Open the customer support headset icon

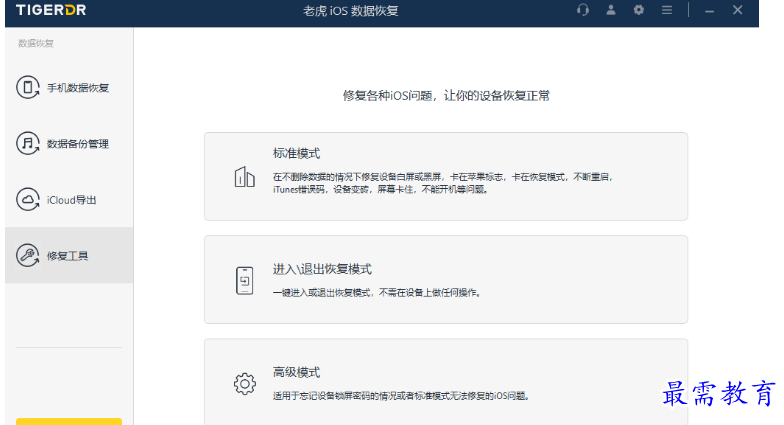click(582, 10)
